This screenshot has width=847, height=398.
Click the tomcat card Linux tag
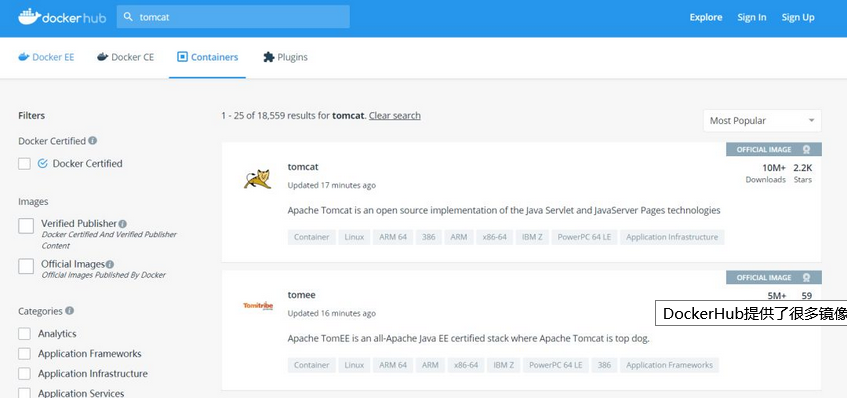click(x=354, y=237)
